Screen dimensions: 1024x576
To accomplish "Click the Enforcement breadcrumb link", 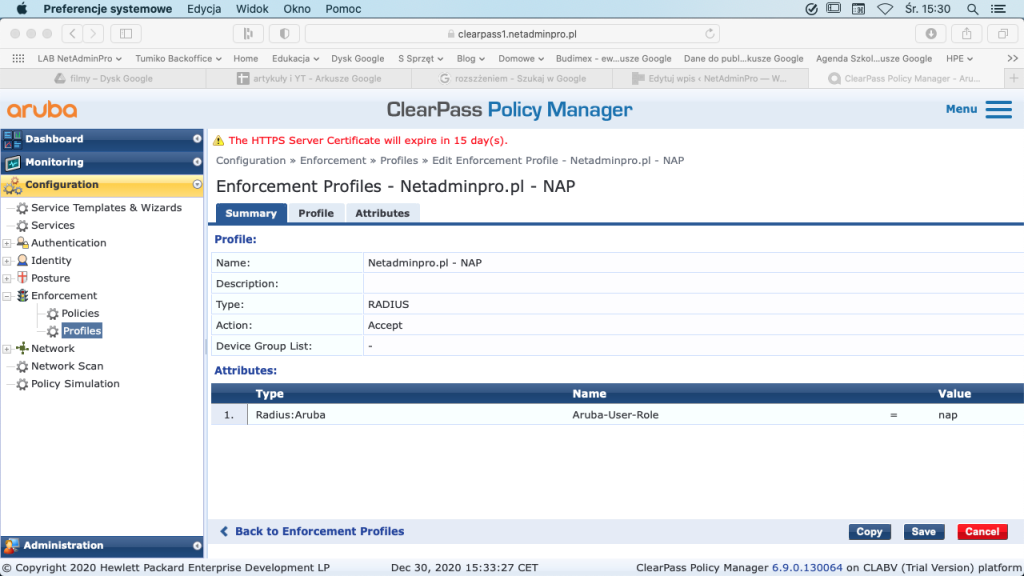I will [x=332, y=160].
